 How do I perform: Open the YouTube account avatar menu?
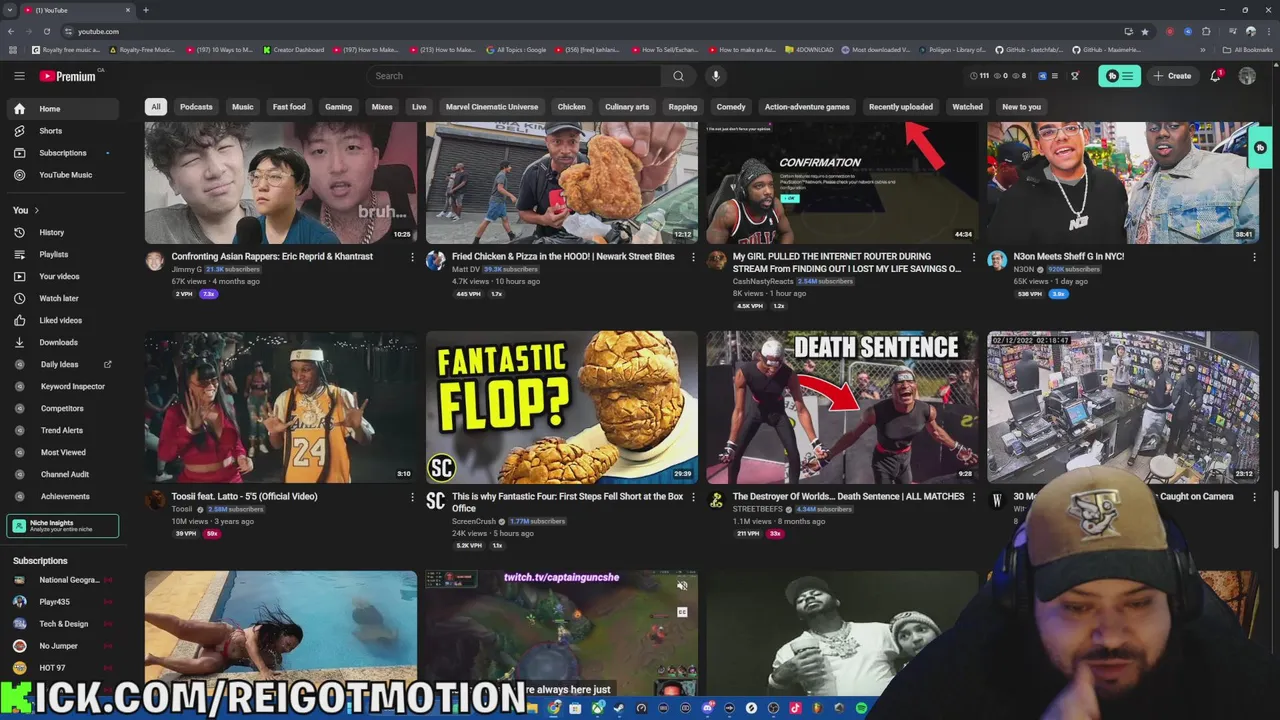coord(1247,76)
